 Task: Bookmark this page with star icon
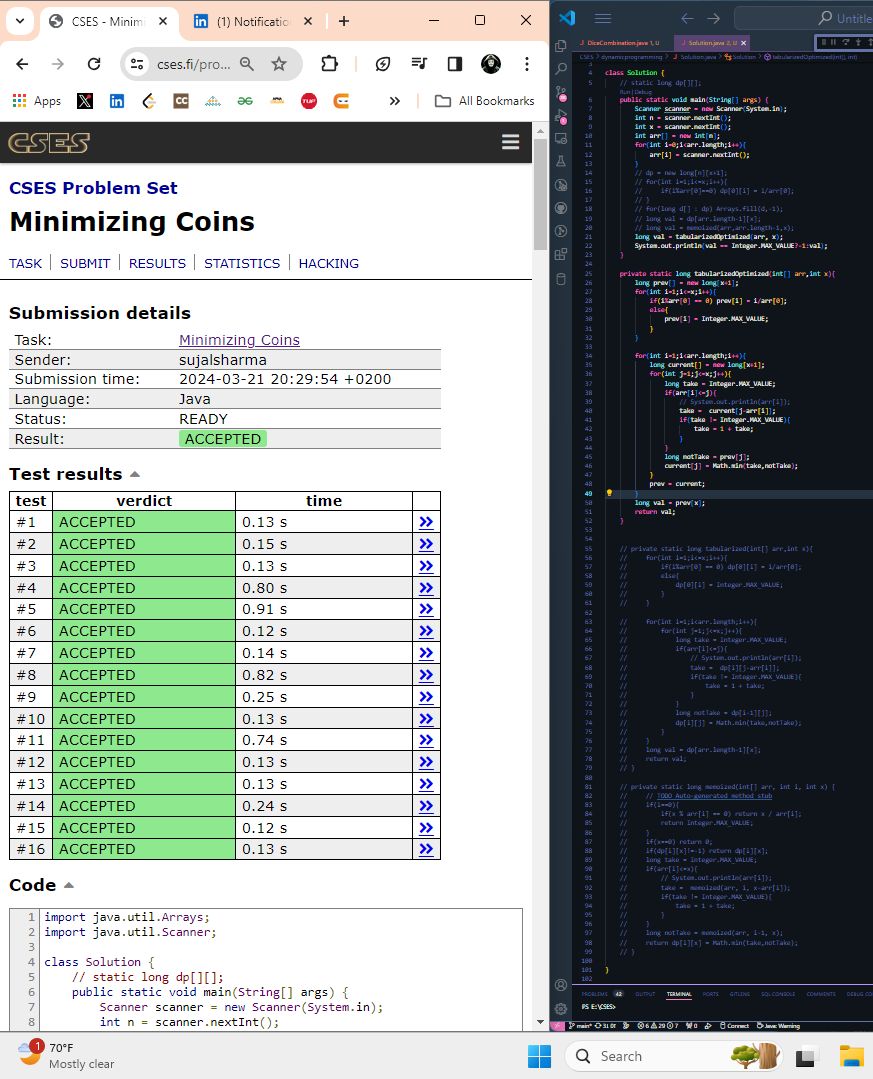pyautogui.click(x=279, y=64)
